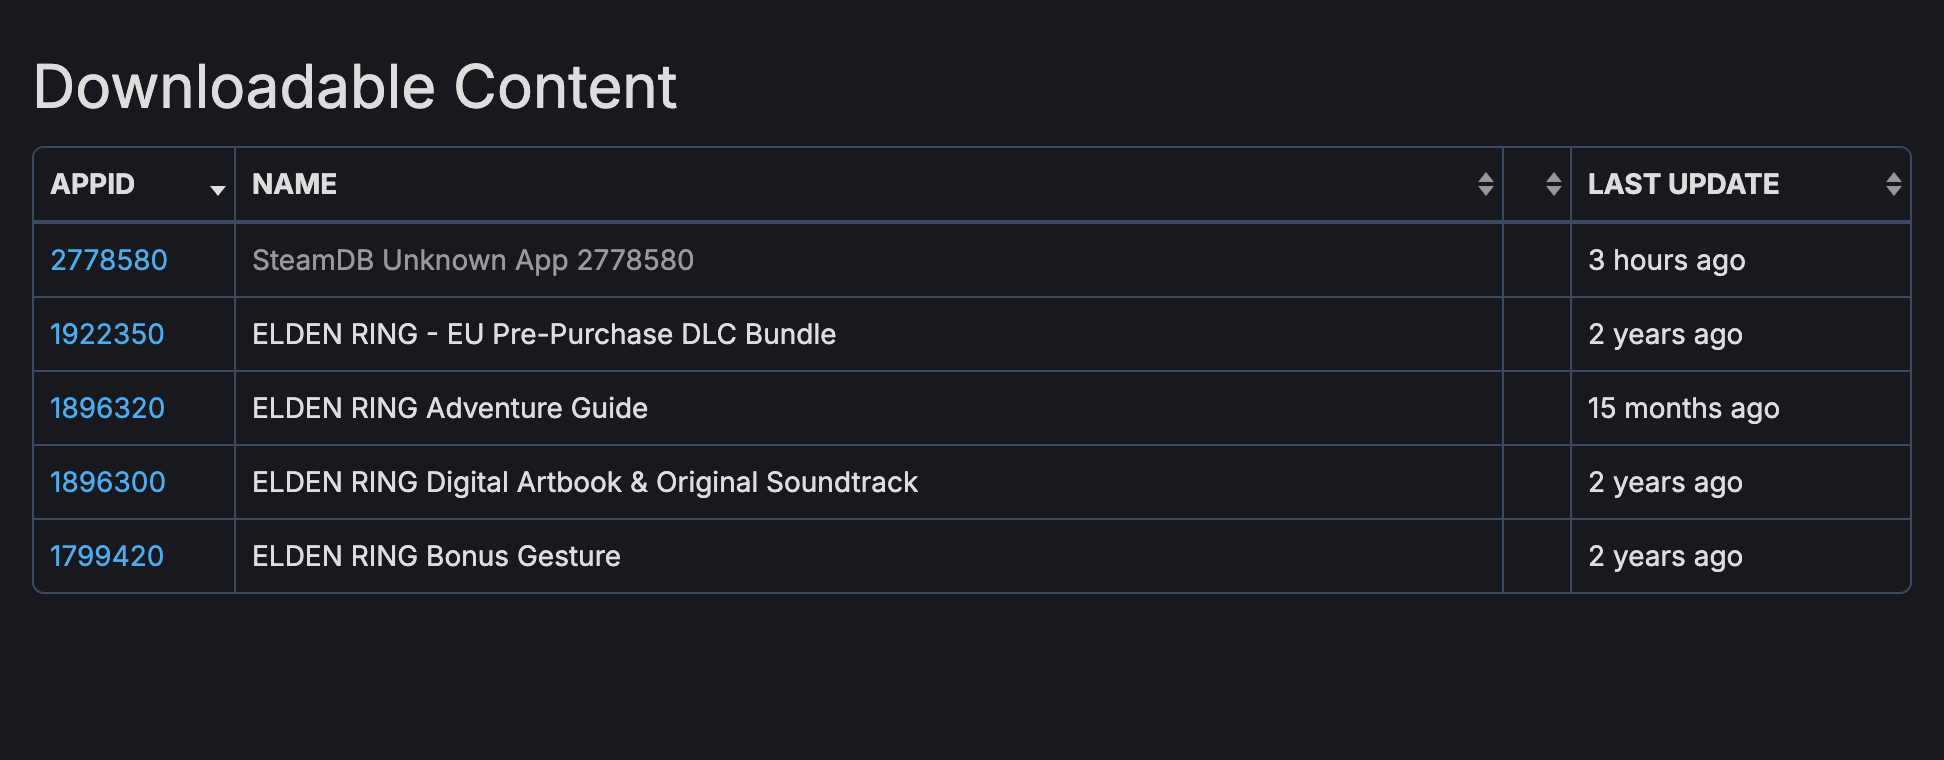Open app ID 1922350 link
This screenshot has height=760, width=1944.
(107, 334)
